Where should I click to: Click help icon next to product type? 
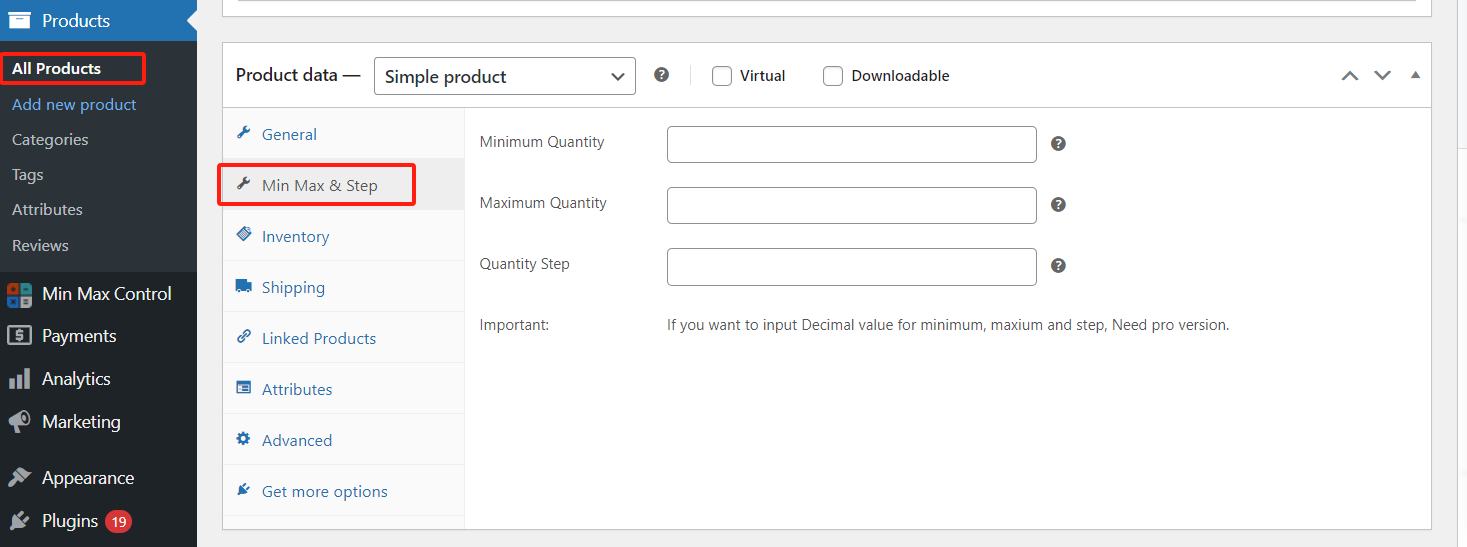point(661,75)
